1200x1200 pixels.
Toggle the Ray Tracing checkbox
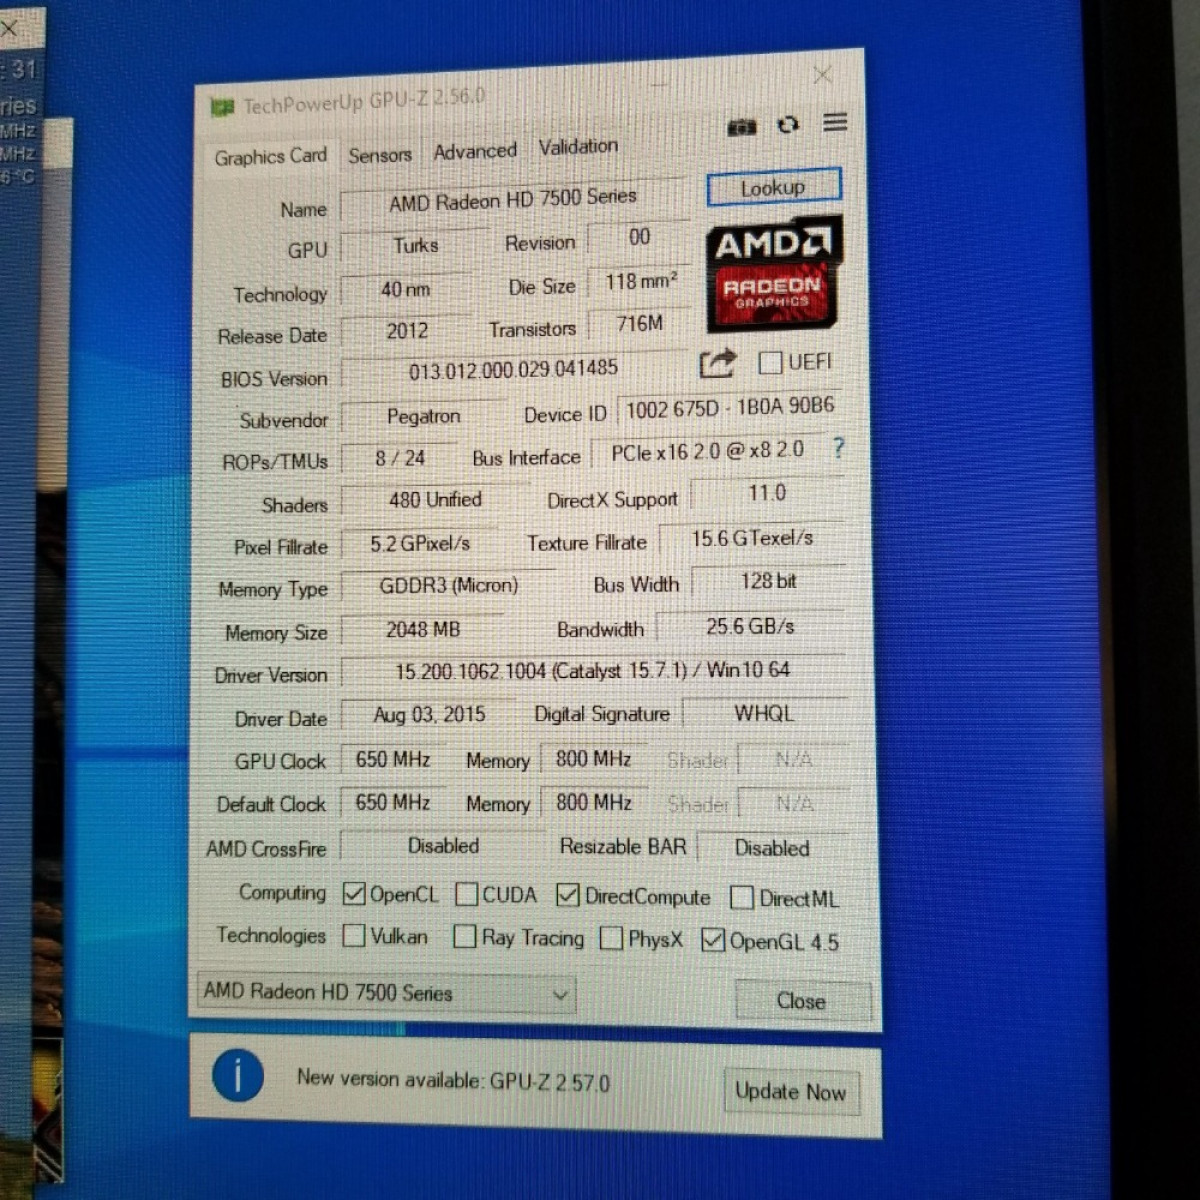point(465,937)
